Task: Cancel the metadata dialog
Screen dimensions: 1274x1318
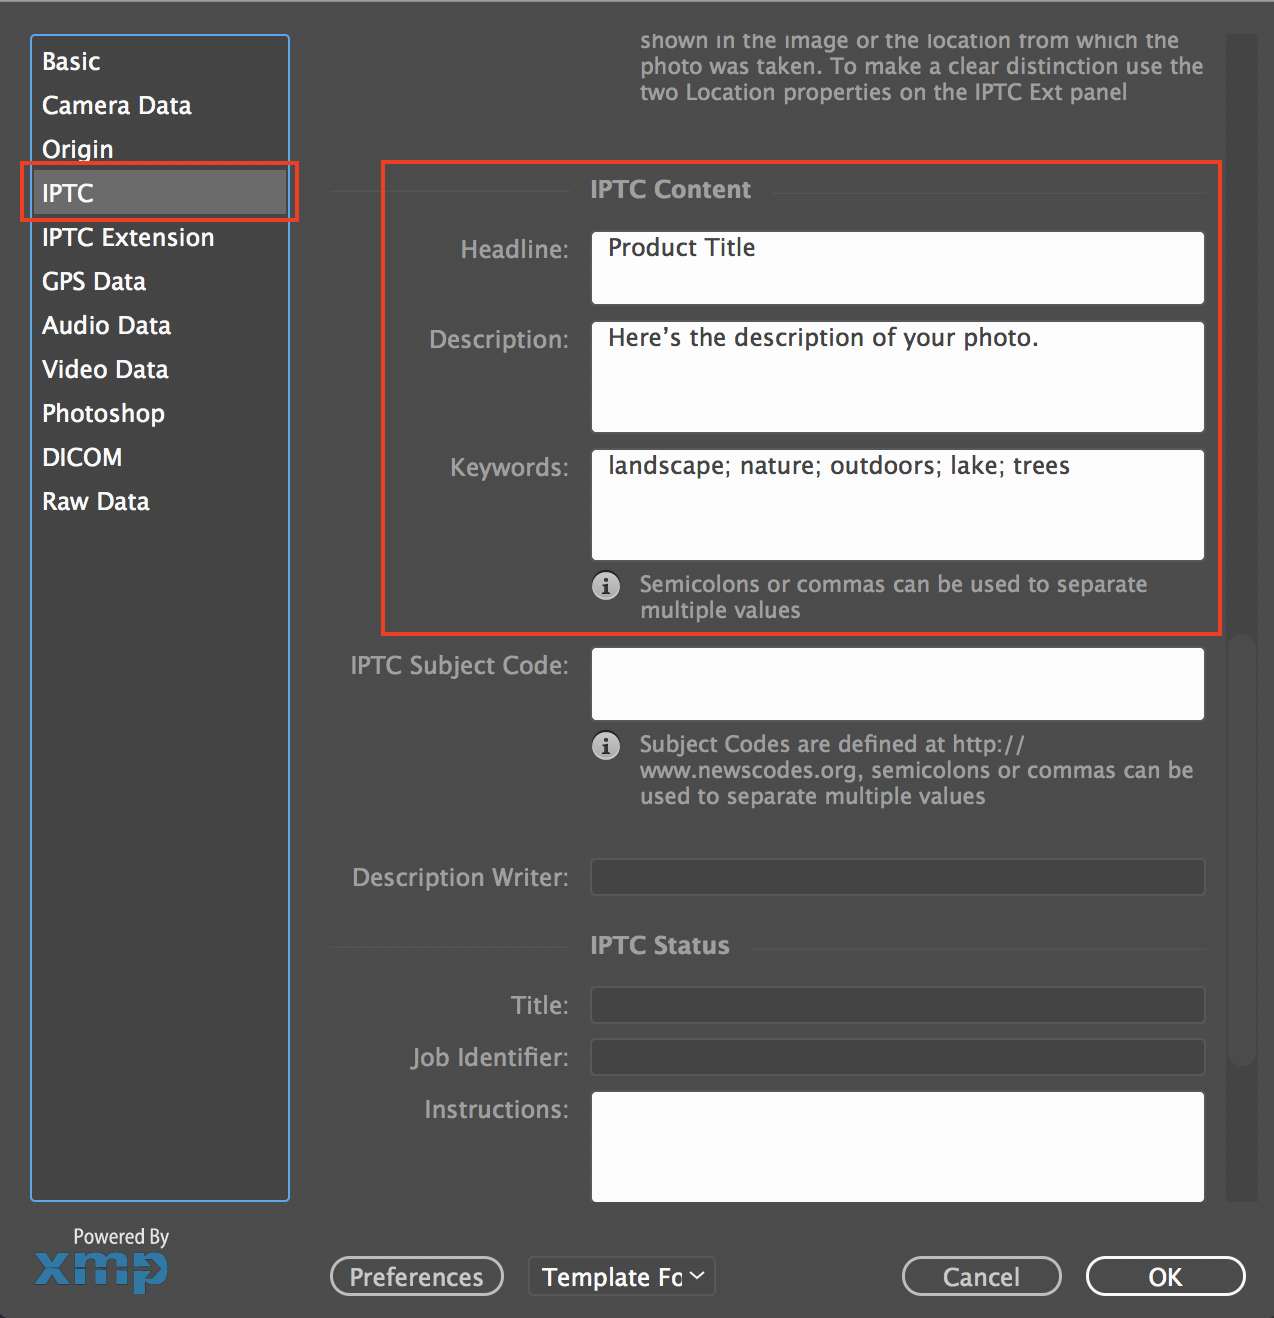Action: click(x=981, y=1276)
